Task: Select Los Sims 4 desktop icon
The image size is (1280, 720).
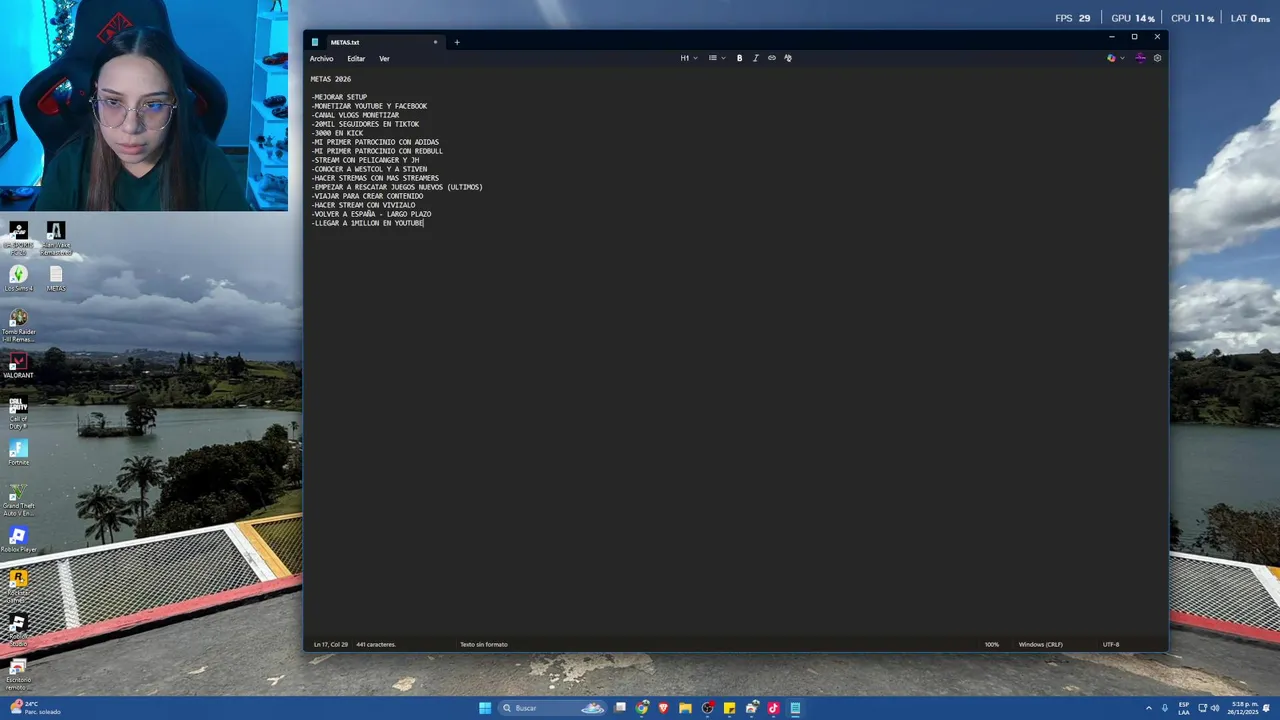Action: tap(18, 278)
